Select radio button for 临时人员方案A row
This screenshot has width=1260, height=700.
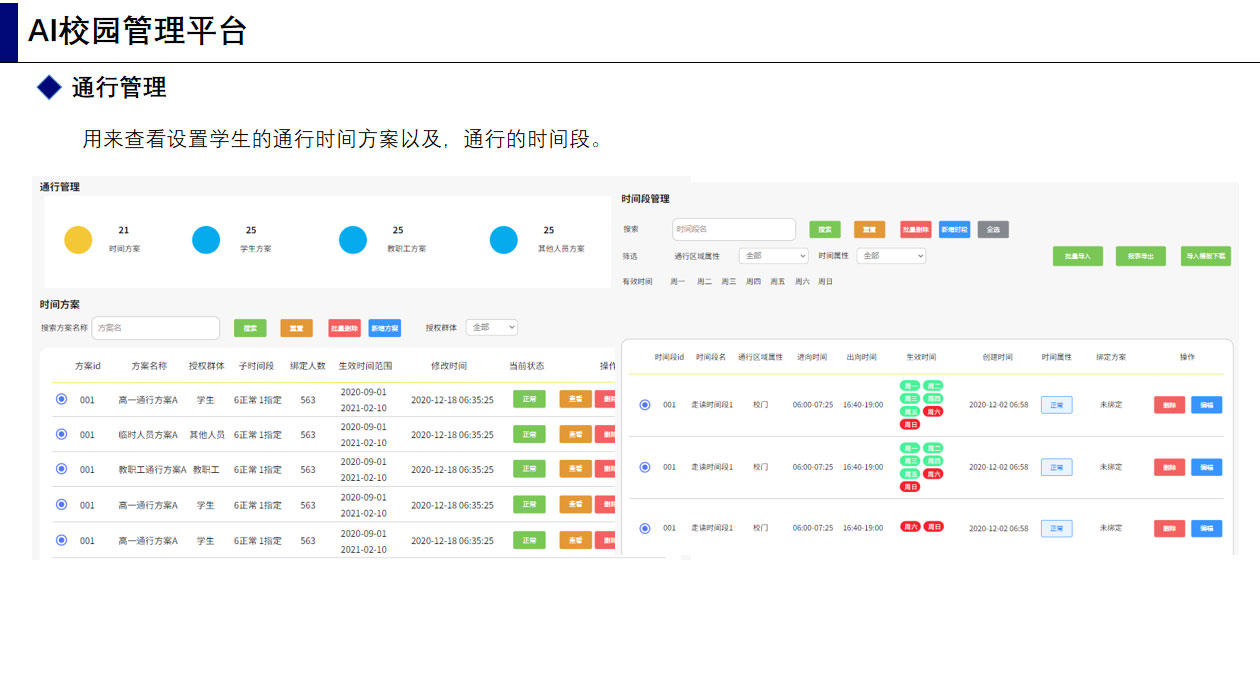(x=62, y=434)
